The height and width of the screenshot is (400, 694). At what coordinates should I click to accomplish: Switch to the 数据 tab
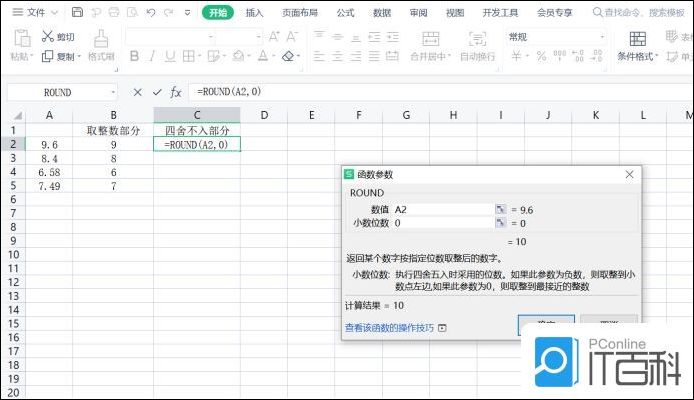[x=382, y=13]
